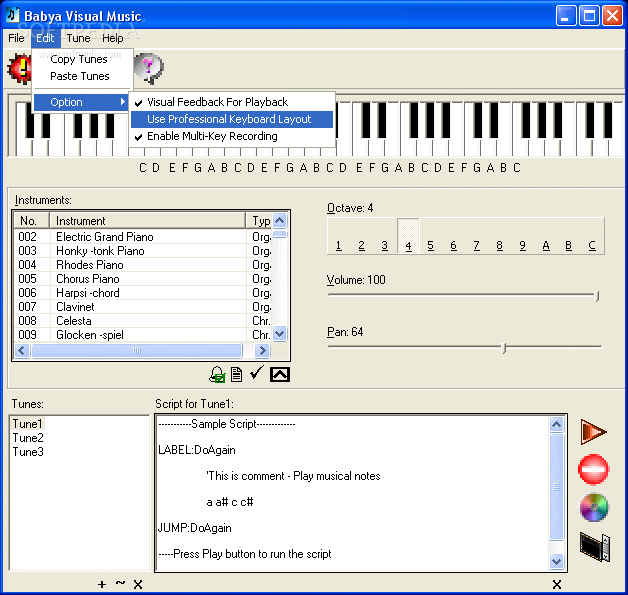Screen dimensions: 628x595
Task: Click script box scroll up arrow
Action: pos(557,424)
